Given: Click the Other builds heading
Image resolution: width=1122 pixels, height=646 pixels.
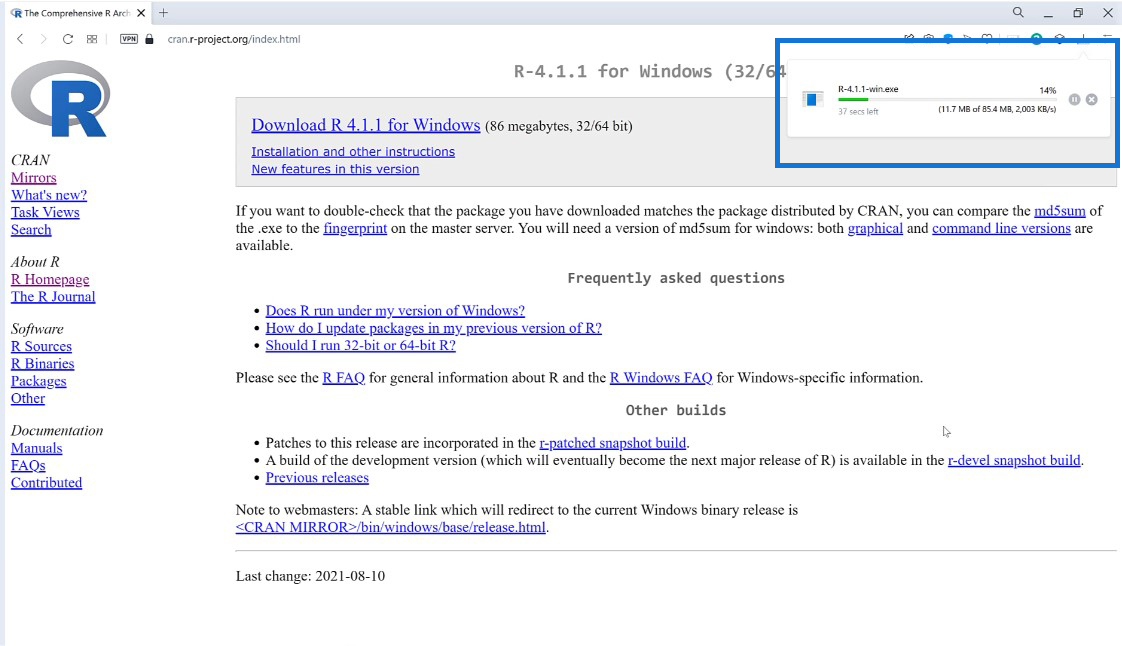Looking at the screenshot, I should (x=676, y=410).
